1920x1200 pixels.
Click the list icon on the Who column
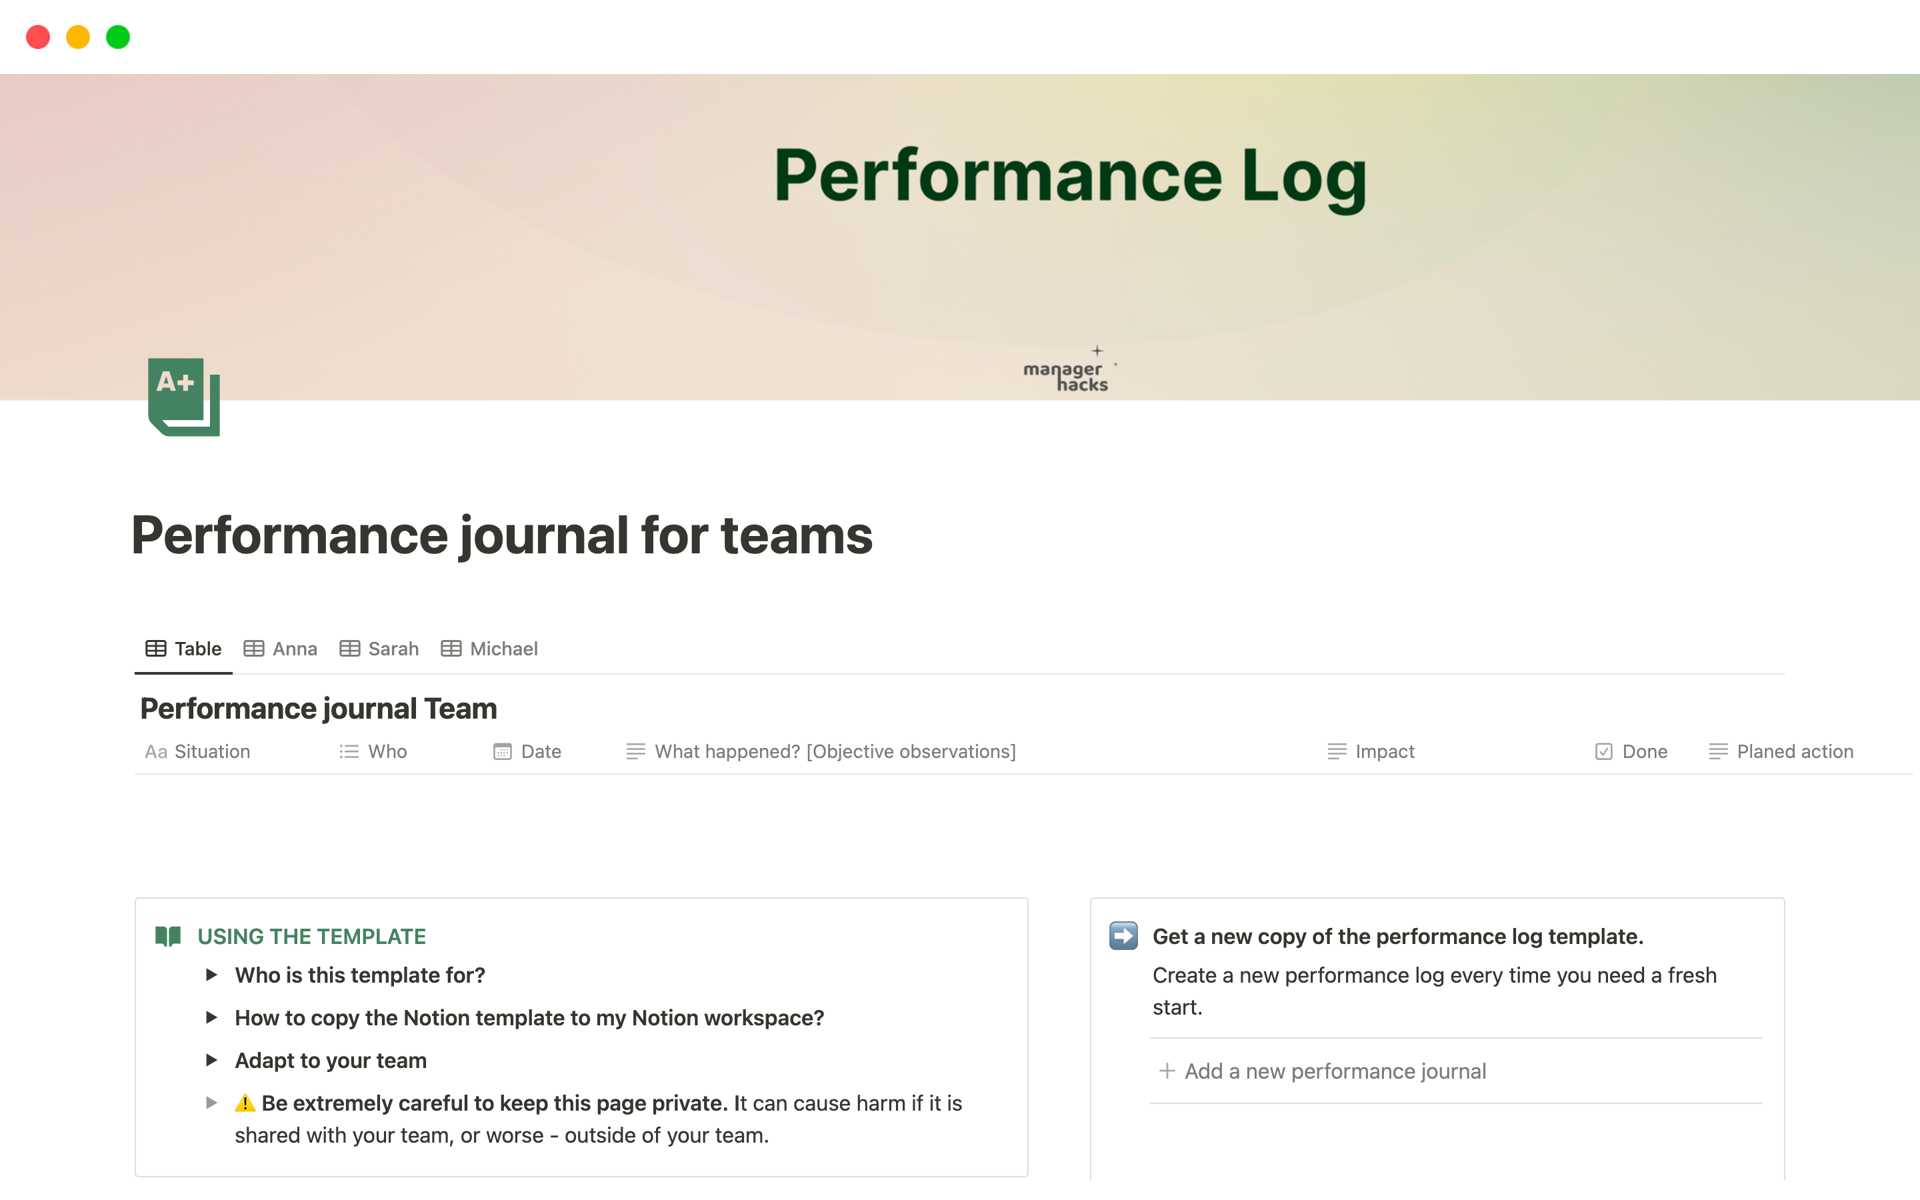348,751
